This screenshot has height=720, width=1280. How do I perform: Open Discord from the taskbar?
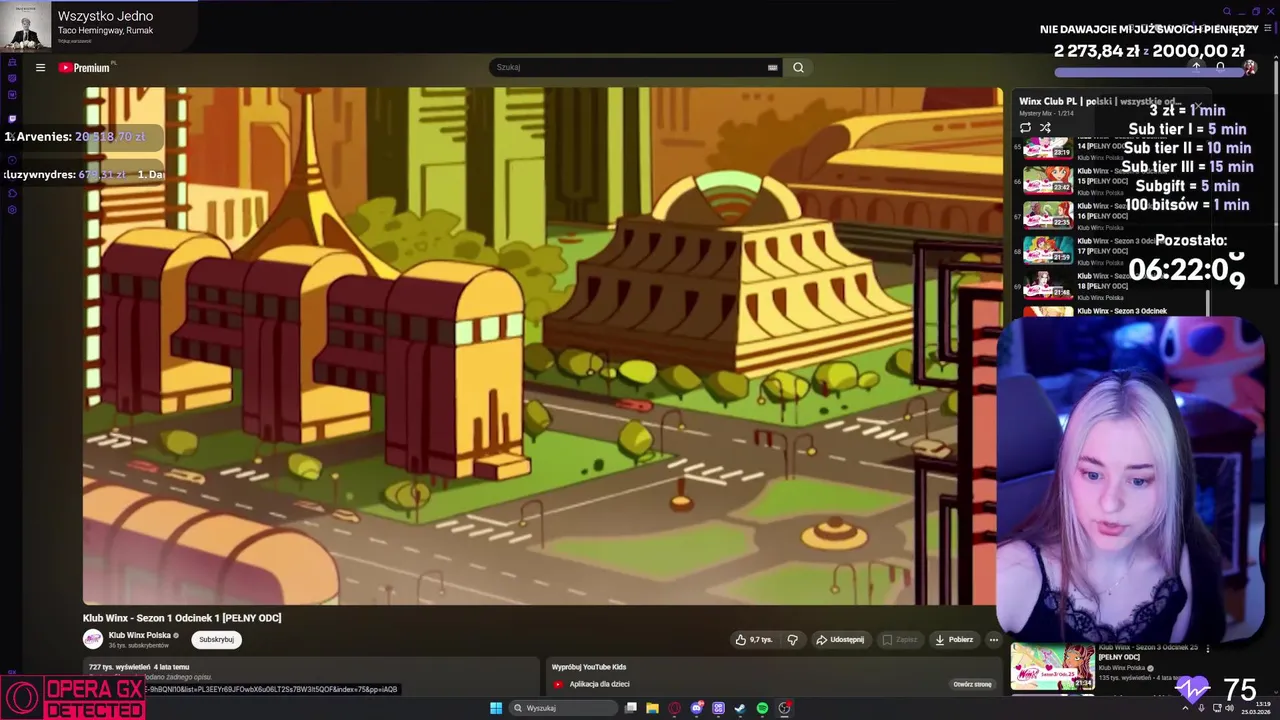(696, 708)
